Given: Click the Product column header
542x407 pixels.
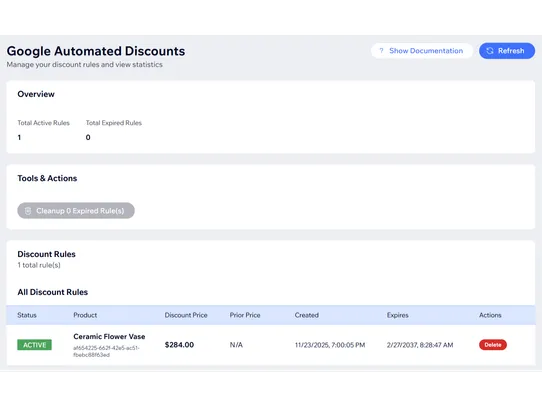Looking at the screenshot, I should tap(85, 315).
